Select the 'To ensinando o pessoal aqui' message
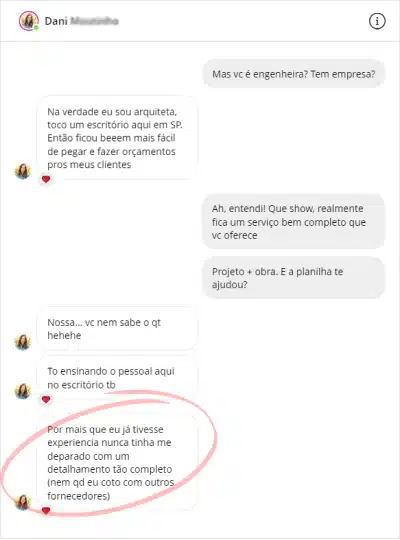The image size is (400, 540). [117, 378]
